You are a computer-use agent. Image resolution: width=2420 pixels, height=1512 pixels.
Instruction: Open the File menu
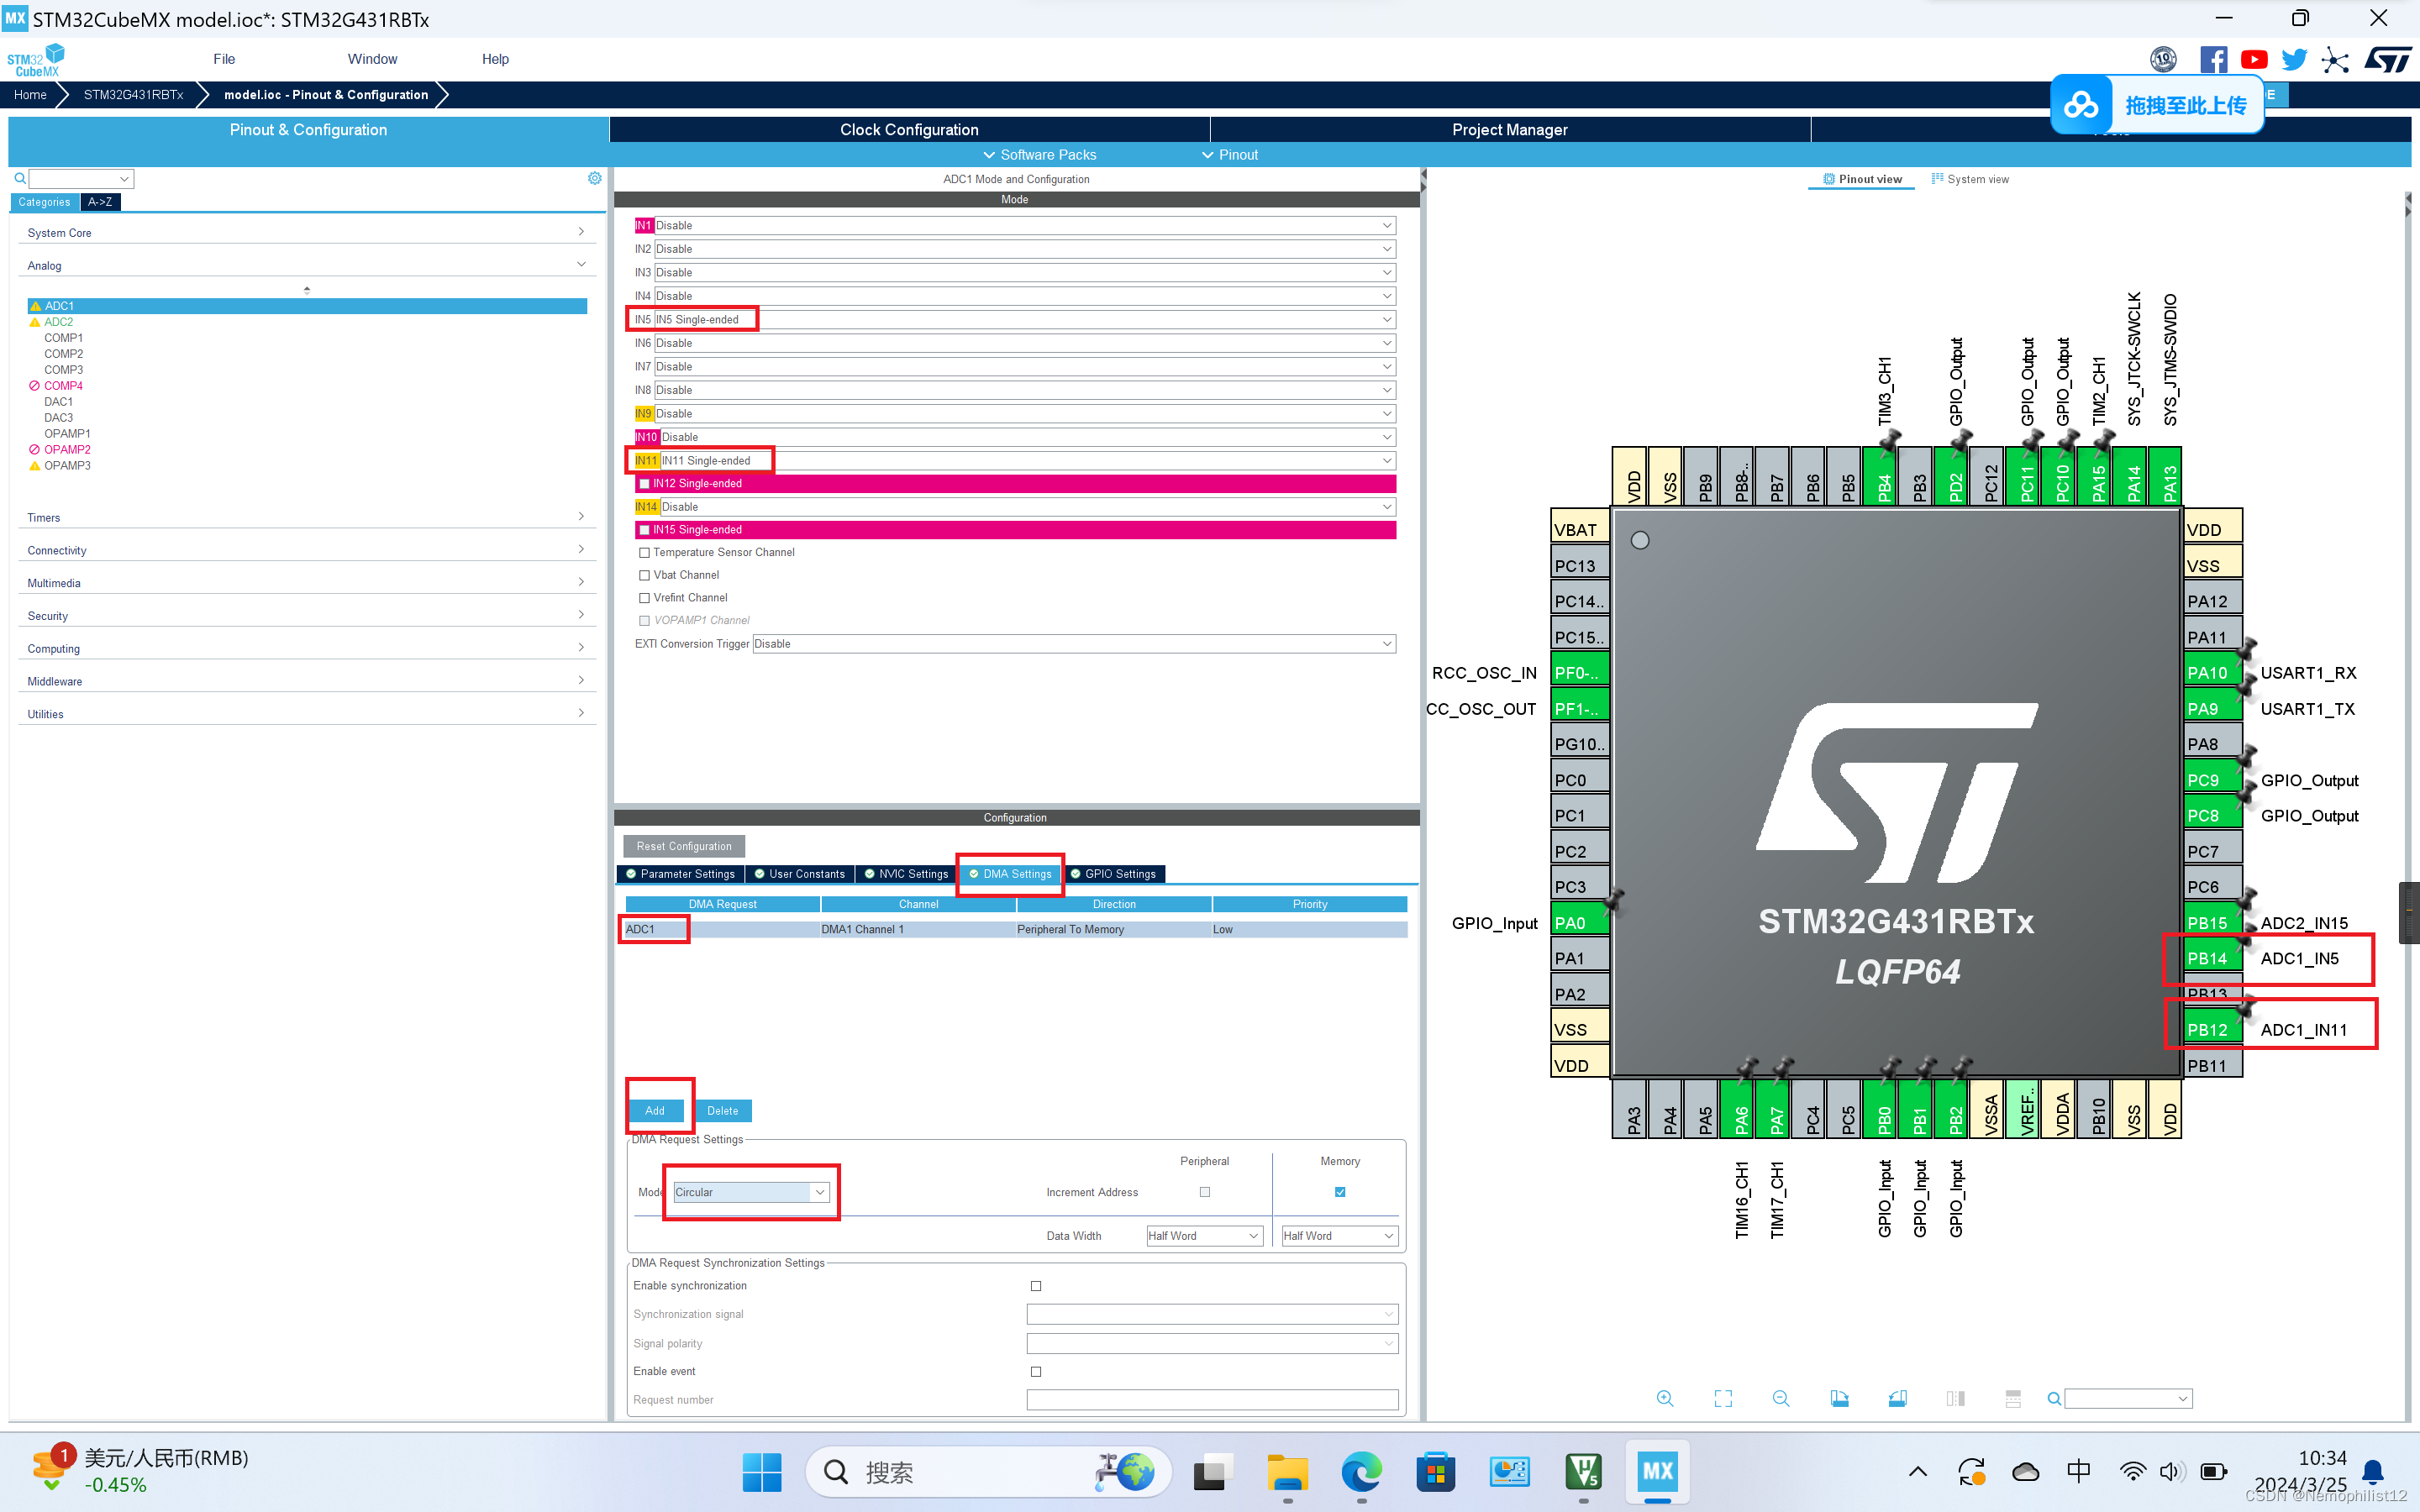pos(224,60)
